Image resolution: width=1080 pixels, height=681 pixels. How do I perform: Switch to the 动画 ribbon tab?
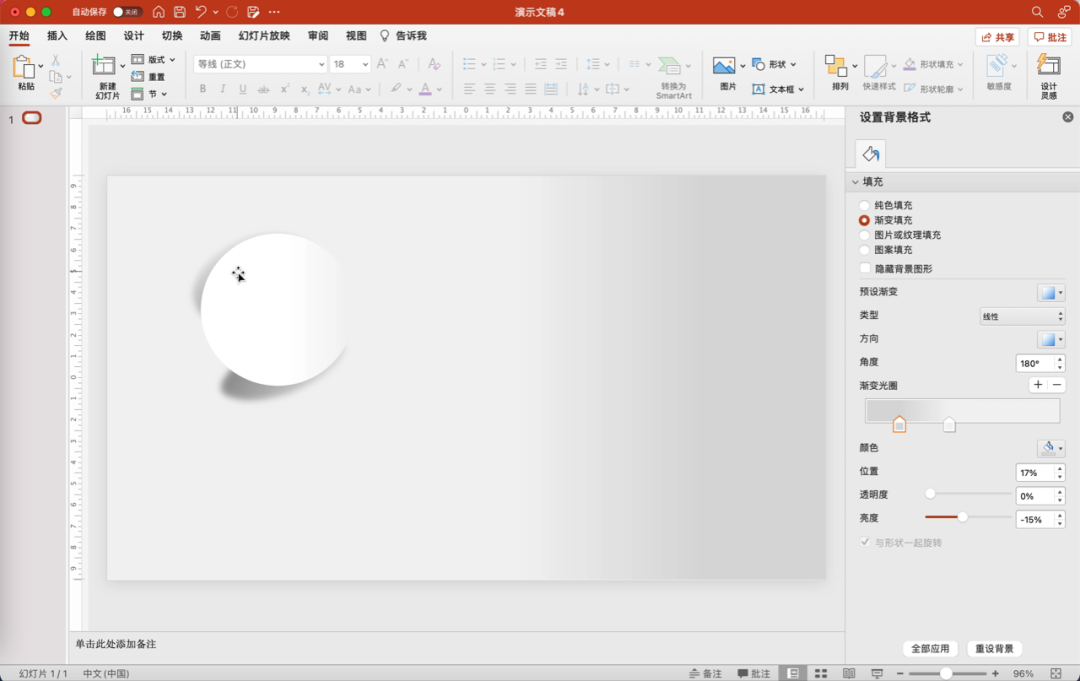[x=210, y=36]
